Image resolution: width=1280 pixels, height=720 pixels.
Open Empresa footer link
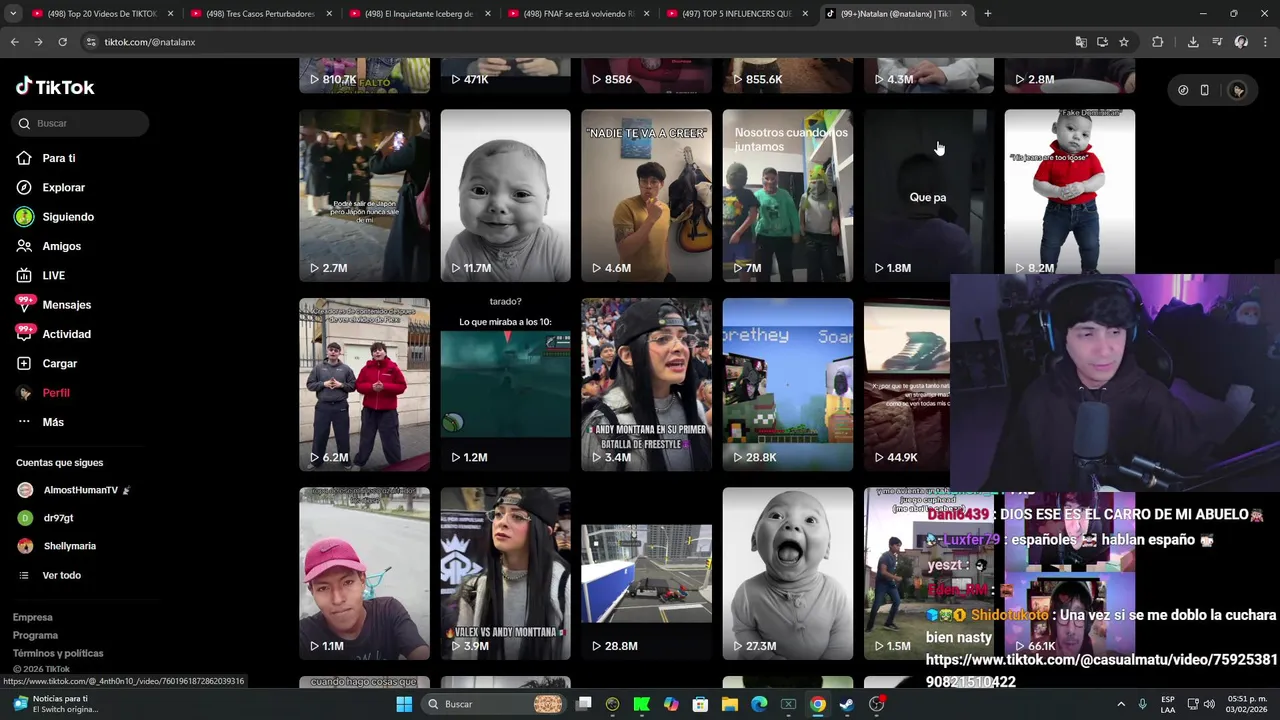32,617
